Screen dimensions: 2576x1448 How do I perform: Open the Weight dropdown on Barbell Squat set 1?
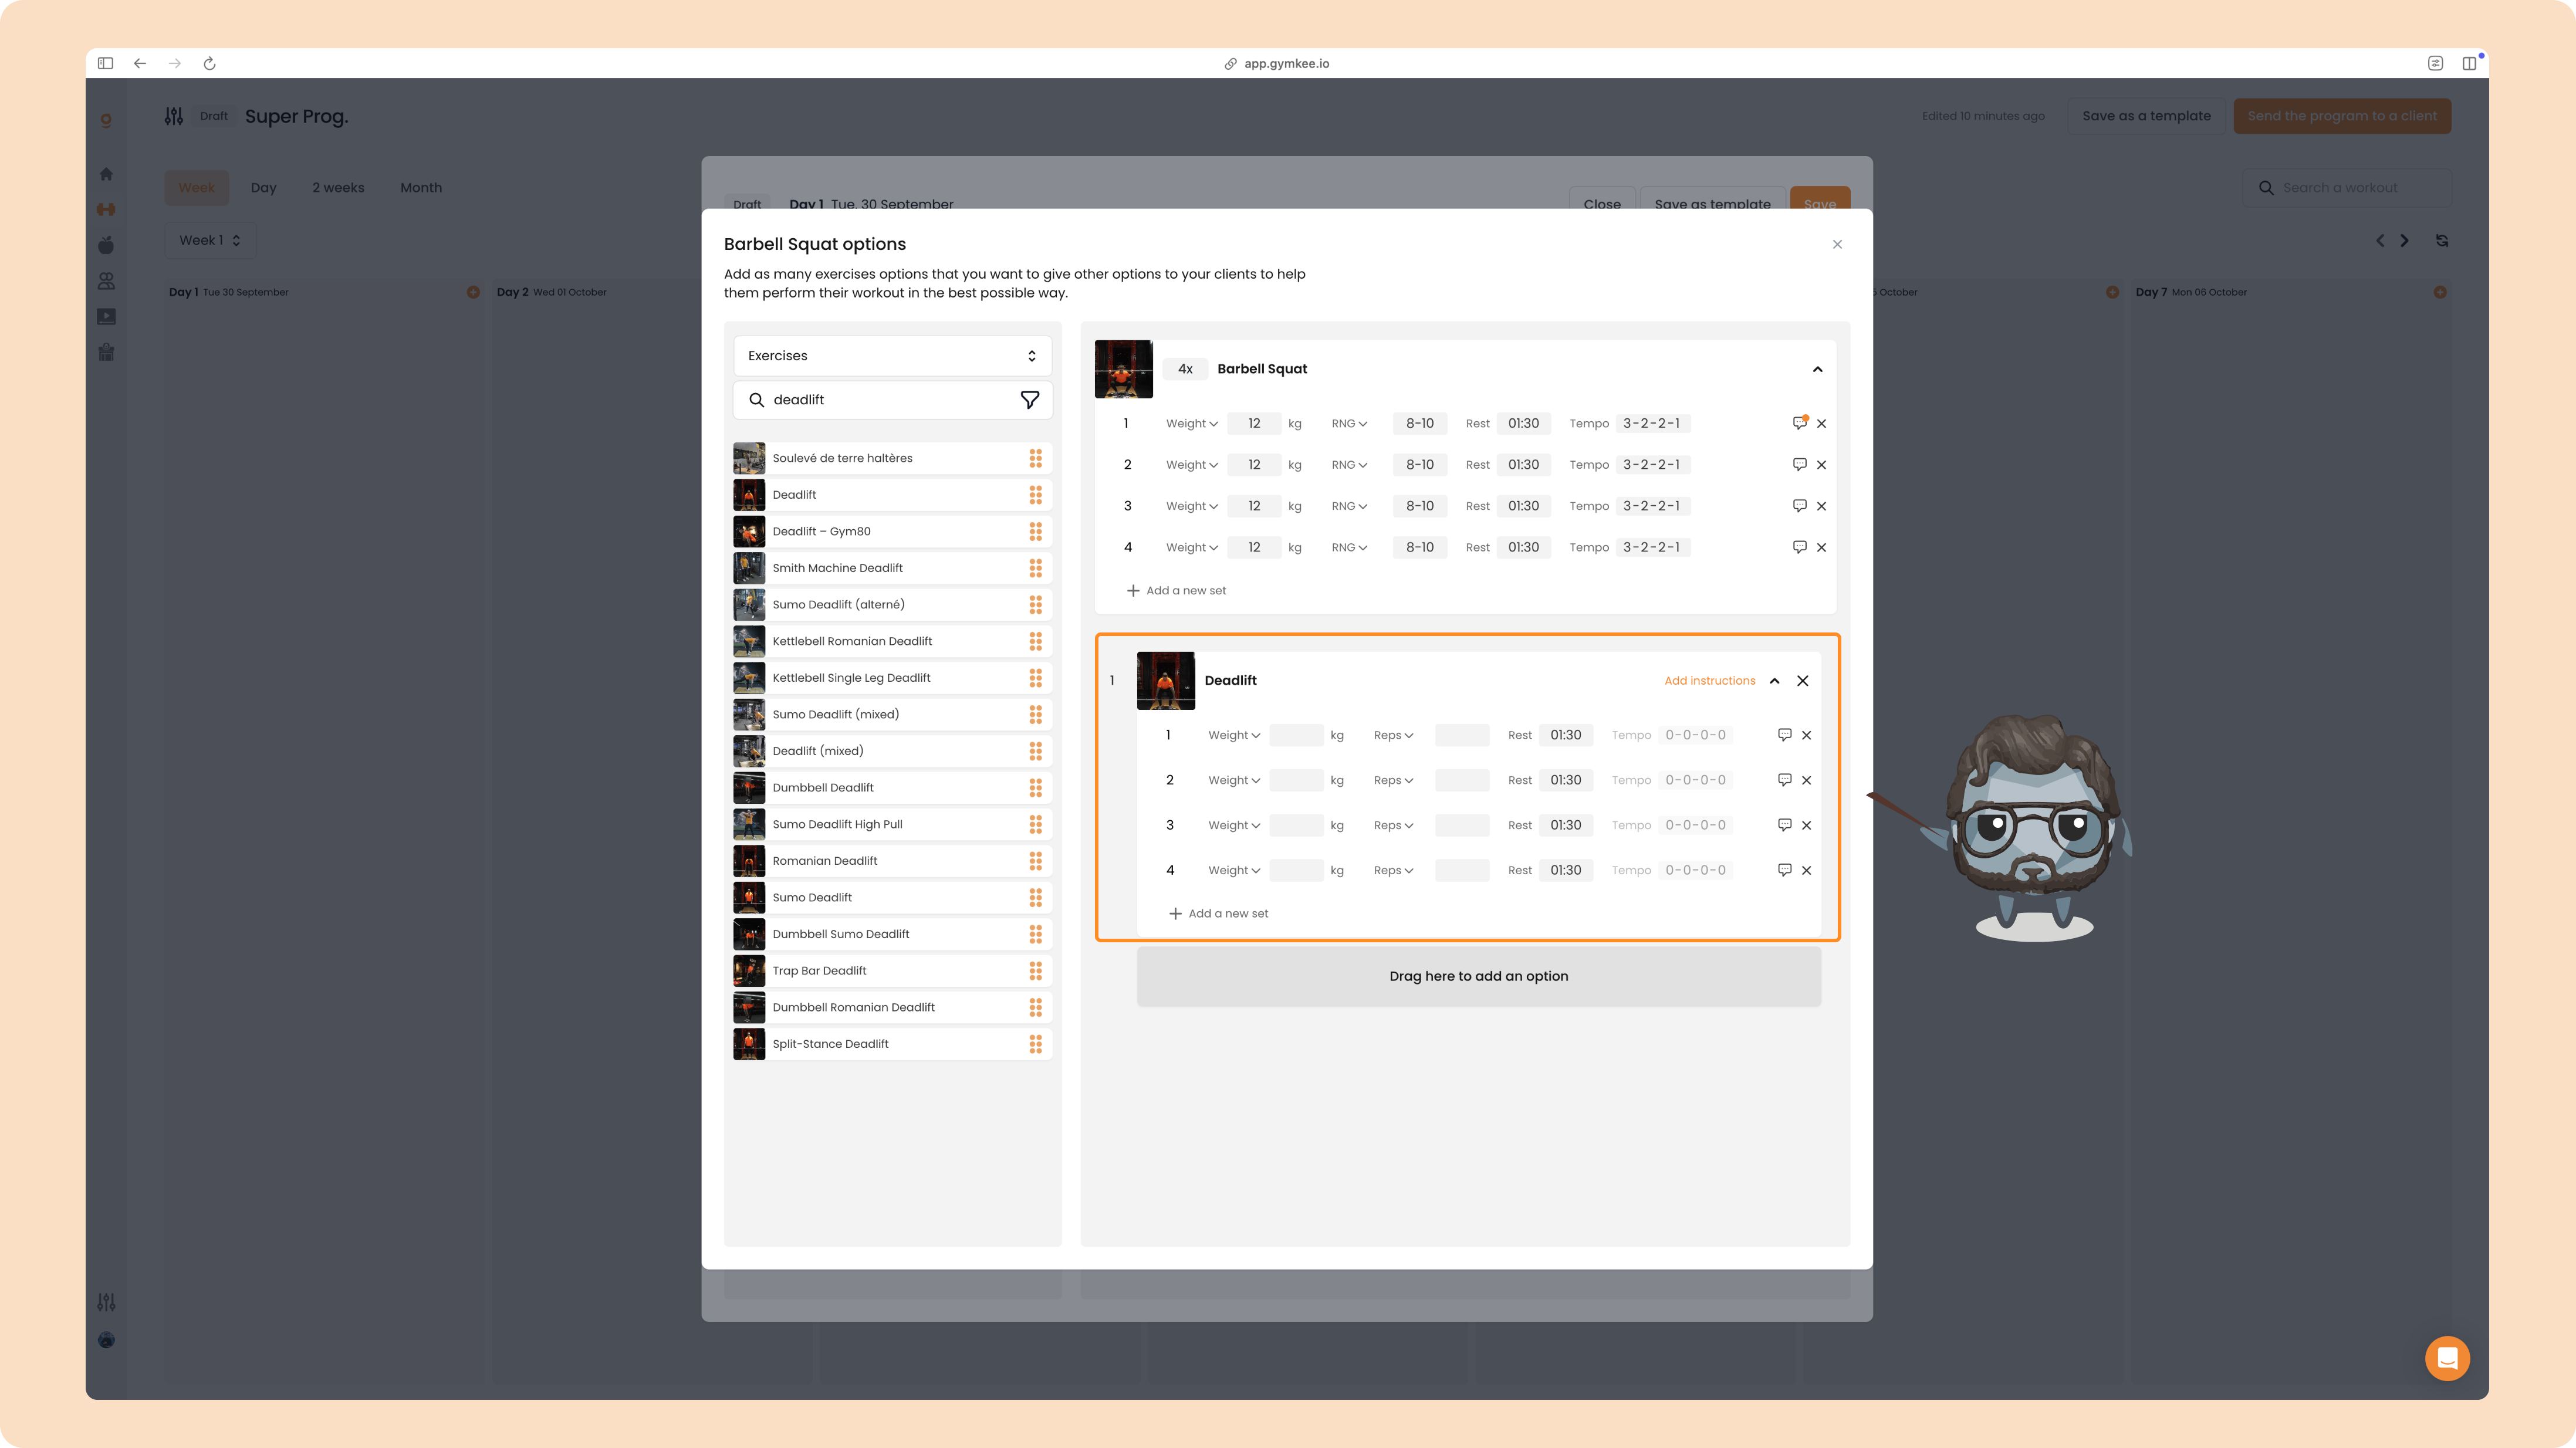(x=1191, y=423)
